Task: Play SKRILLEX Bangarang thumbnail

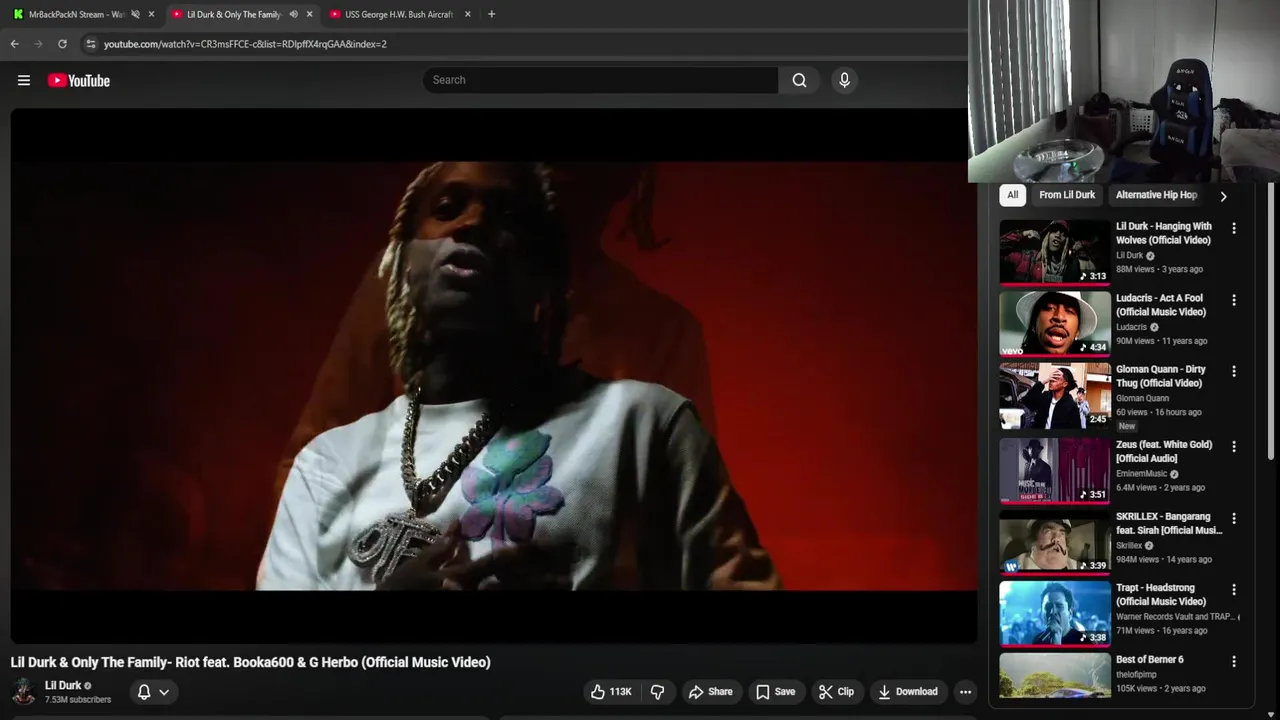Action: pos(1055,542)
